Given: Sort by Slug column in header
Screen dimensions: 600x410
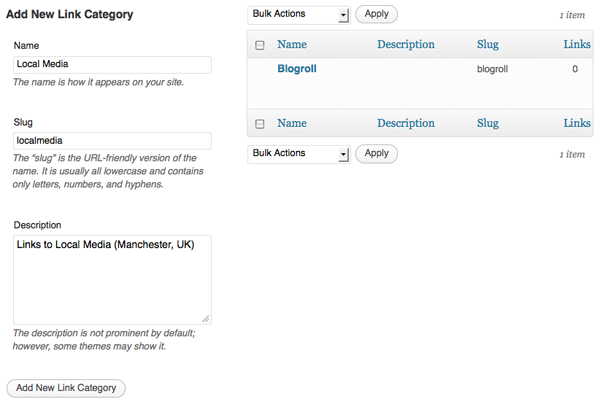Looking at the screenshot, I should [x=488, y=45].
